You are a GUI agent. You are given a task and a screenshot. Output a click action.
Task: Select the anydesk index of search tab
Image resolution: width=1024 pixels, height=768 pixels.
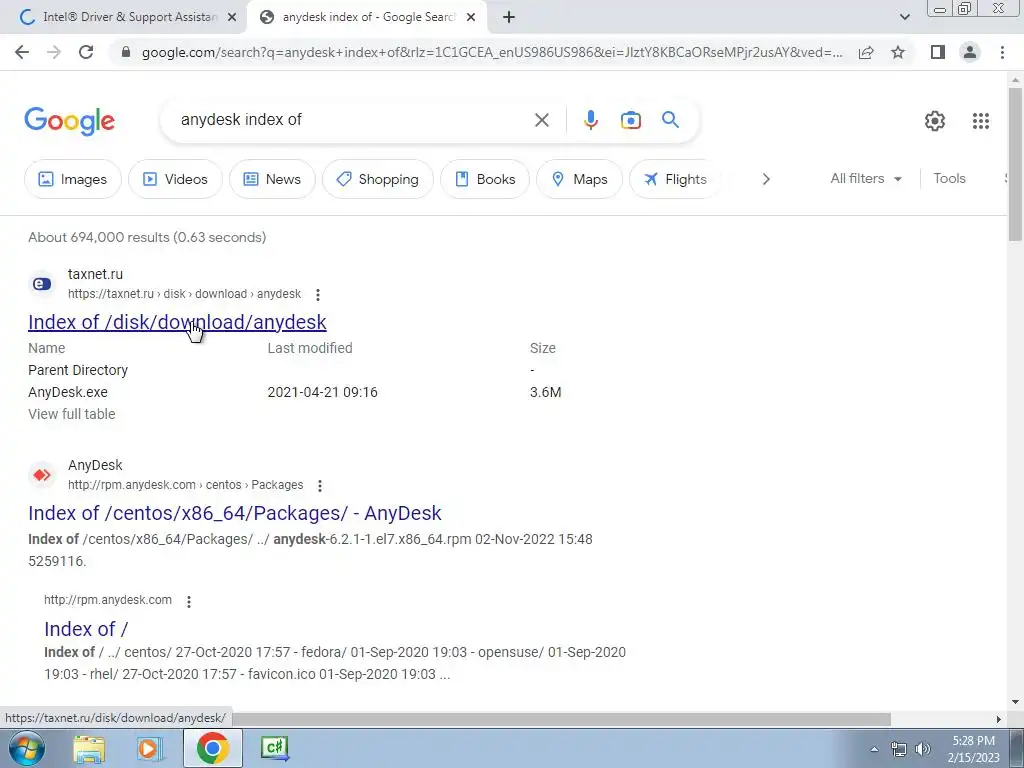368,18
